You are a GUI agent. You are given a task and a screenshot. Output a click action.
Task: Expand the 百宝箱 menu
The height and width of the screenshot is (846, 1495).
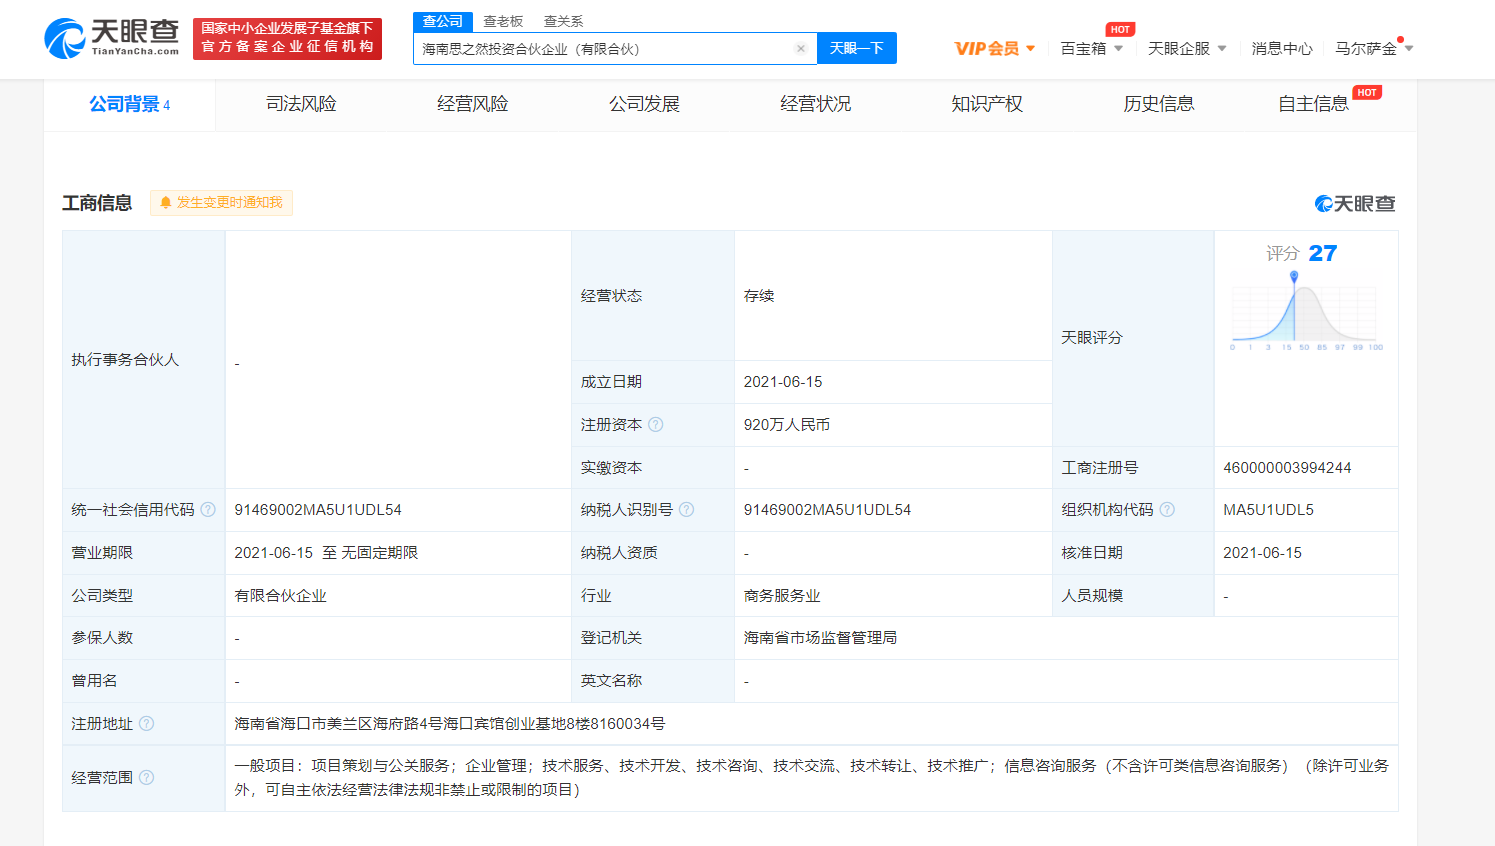(x=1092, y=48)
